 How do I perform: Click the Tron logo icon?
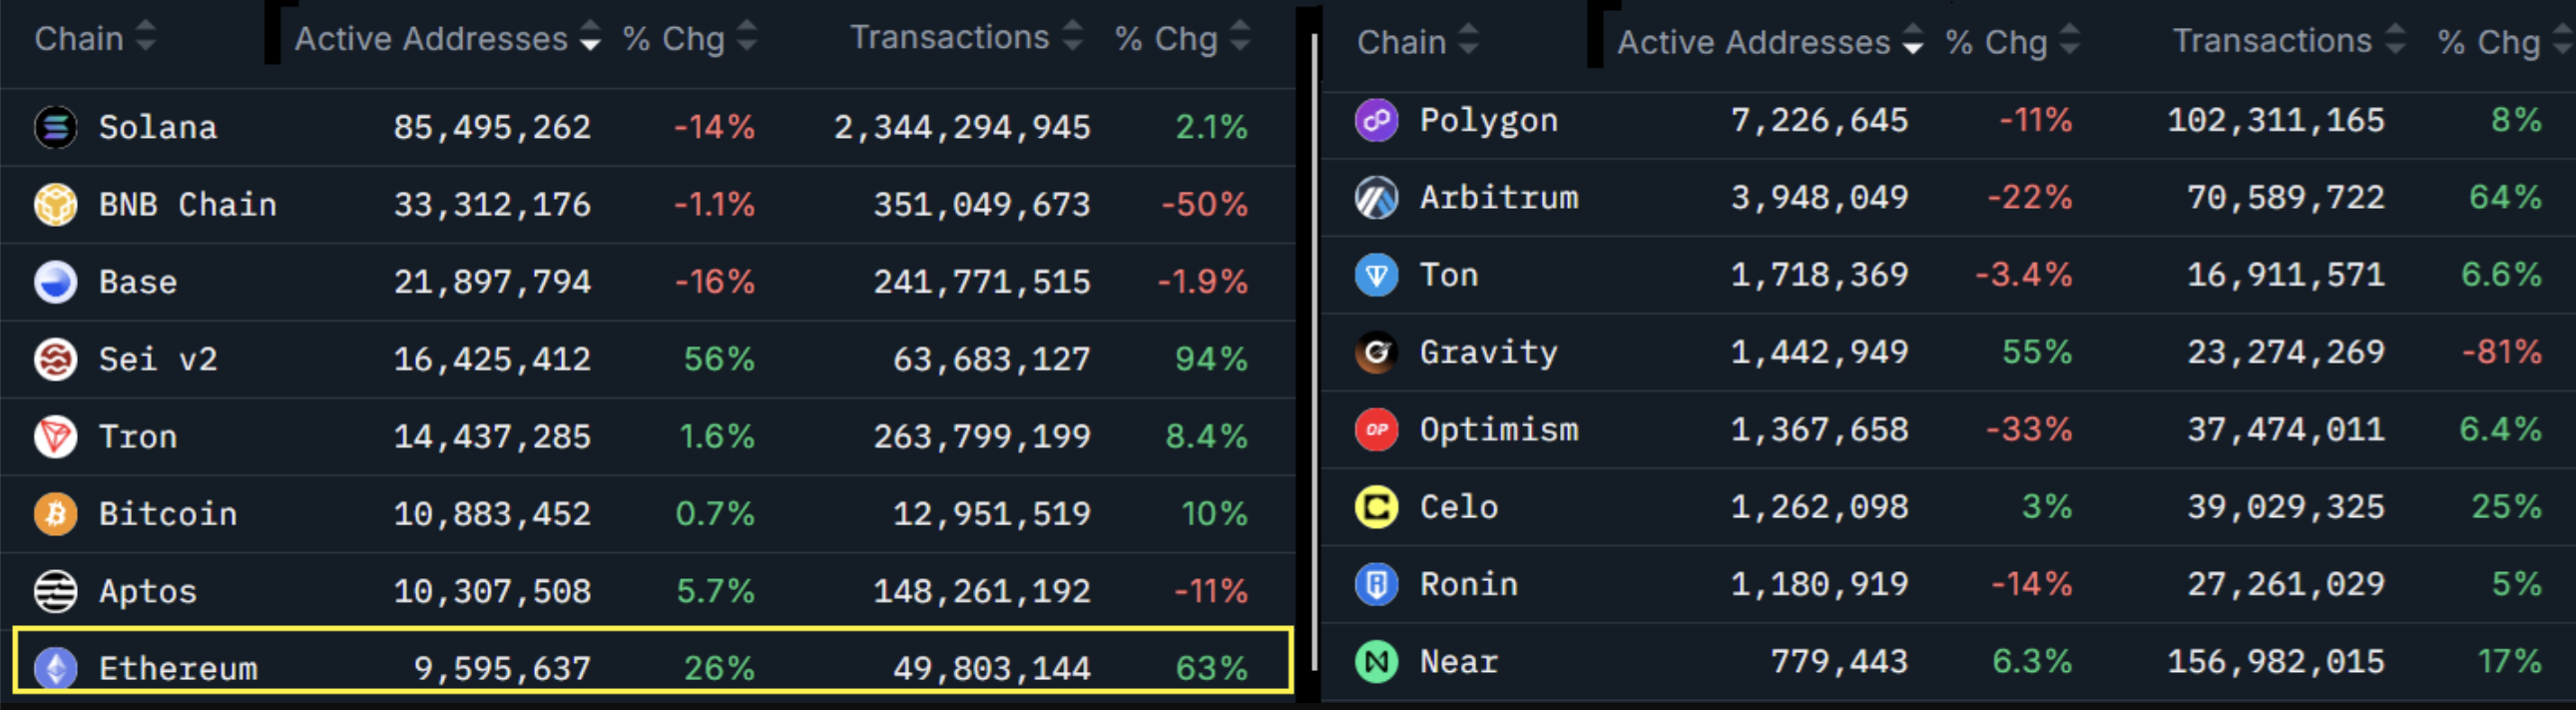tap(56, 436)
